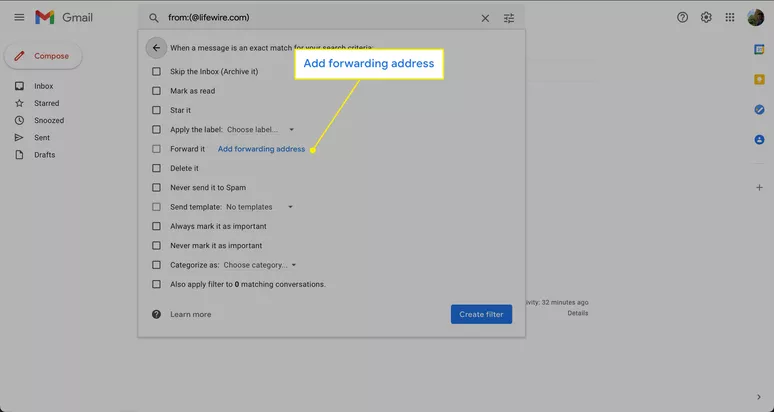This screenshot has height=412, width=774.
Task: Open the Support help icon
Action: pyautogui.click(x=682, y=17)
